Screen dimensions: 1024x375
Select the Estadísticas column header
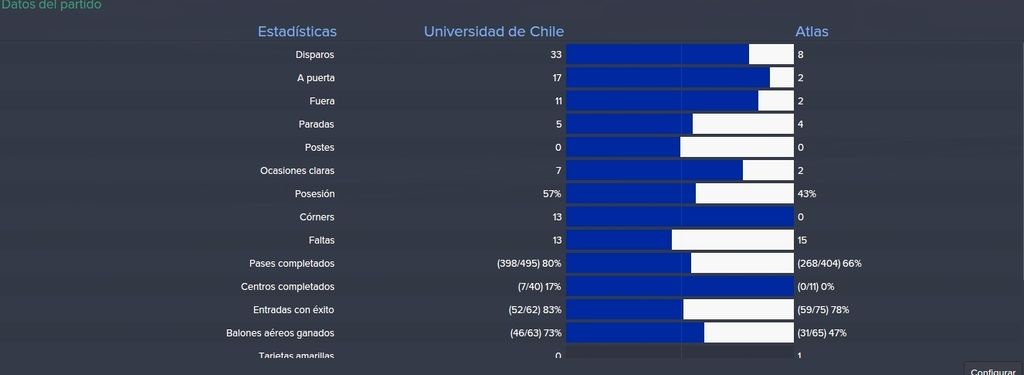coord(297,31)
